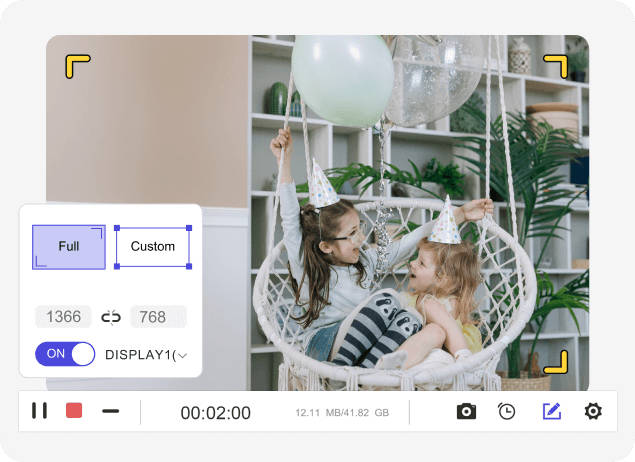Click the top-left yellow corner handle
The width and height of the screenshot is (635, 462).
(77, 67)
